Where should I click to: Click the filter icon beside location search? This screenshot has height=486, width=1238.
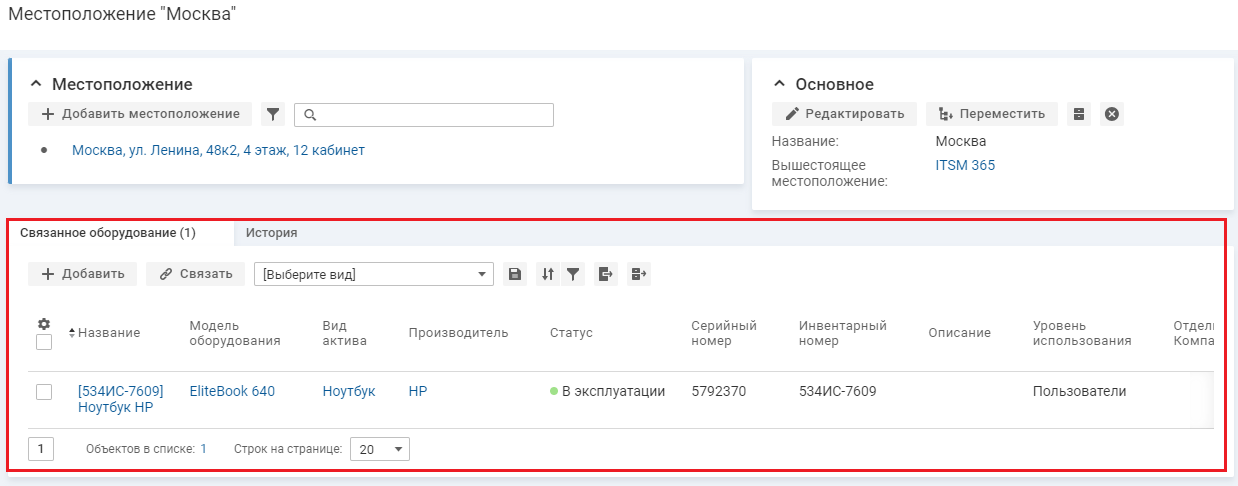(x=273, y=115)
